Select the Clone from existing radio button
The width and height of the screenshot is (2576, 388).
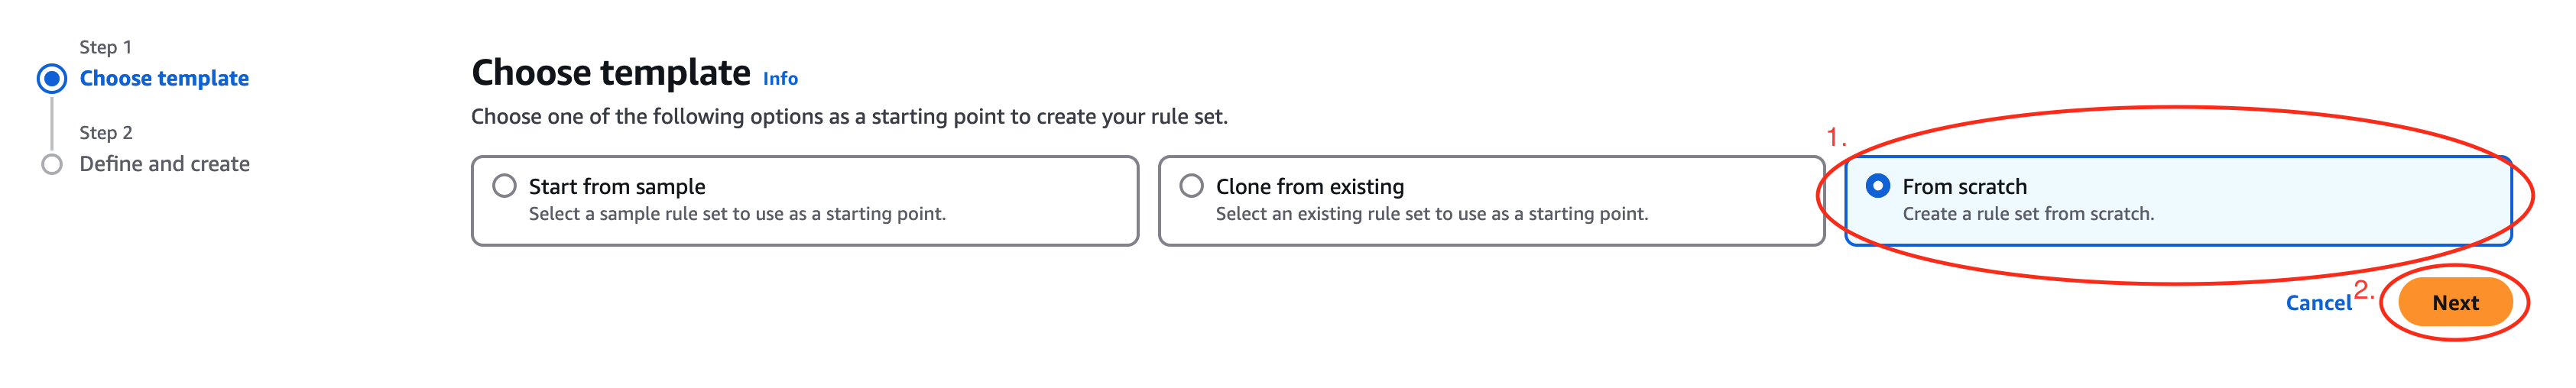point(1191,186)
